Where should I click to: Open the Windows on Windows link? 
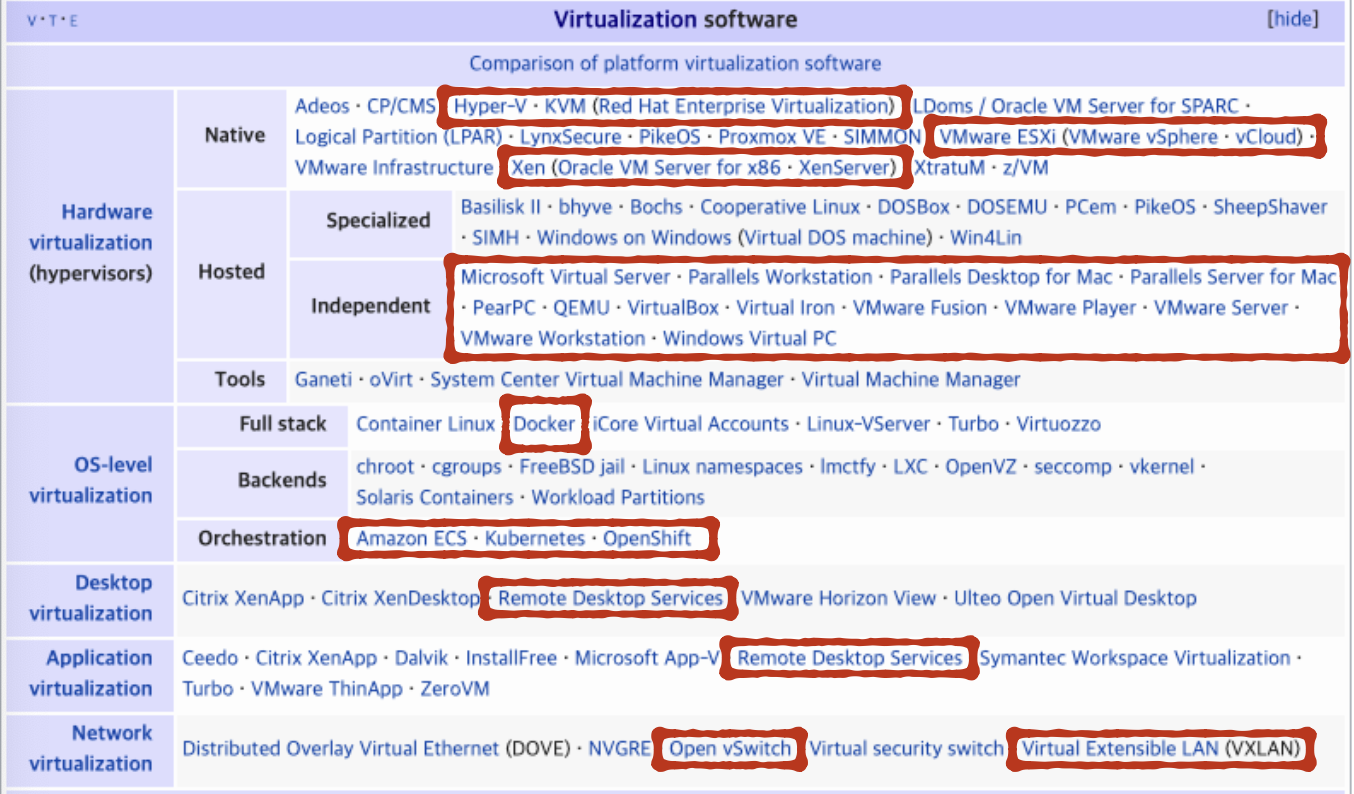634,238
